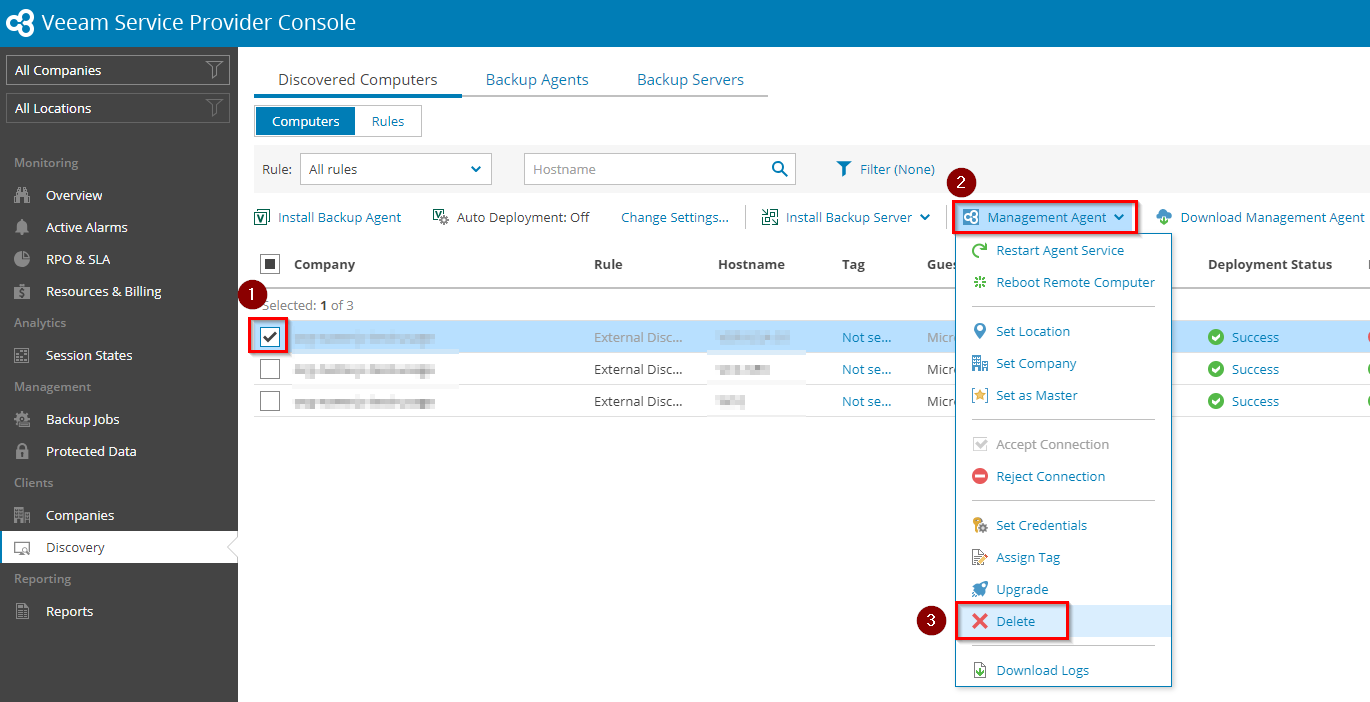This screenshot has width=1370, height=702.
Task: Click the Install Backup Agent icon
Action: click(x=262, y=217)
